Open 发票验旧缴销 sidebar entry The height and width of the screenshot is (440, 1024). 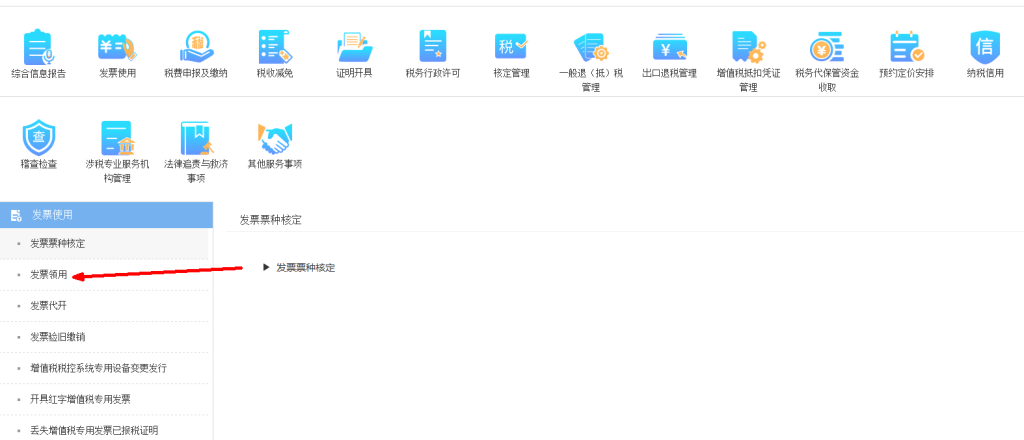pos(57,337)
